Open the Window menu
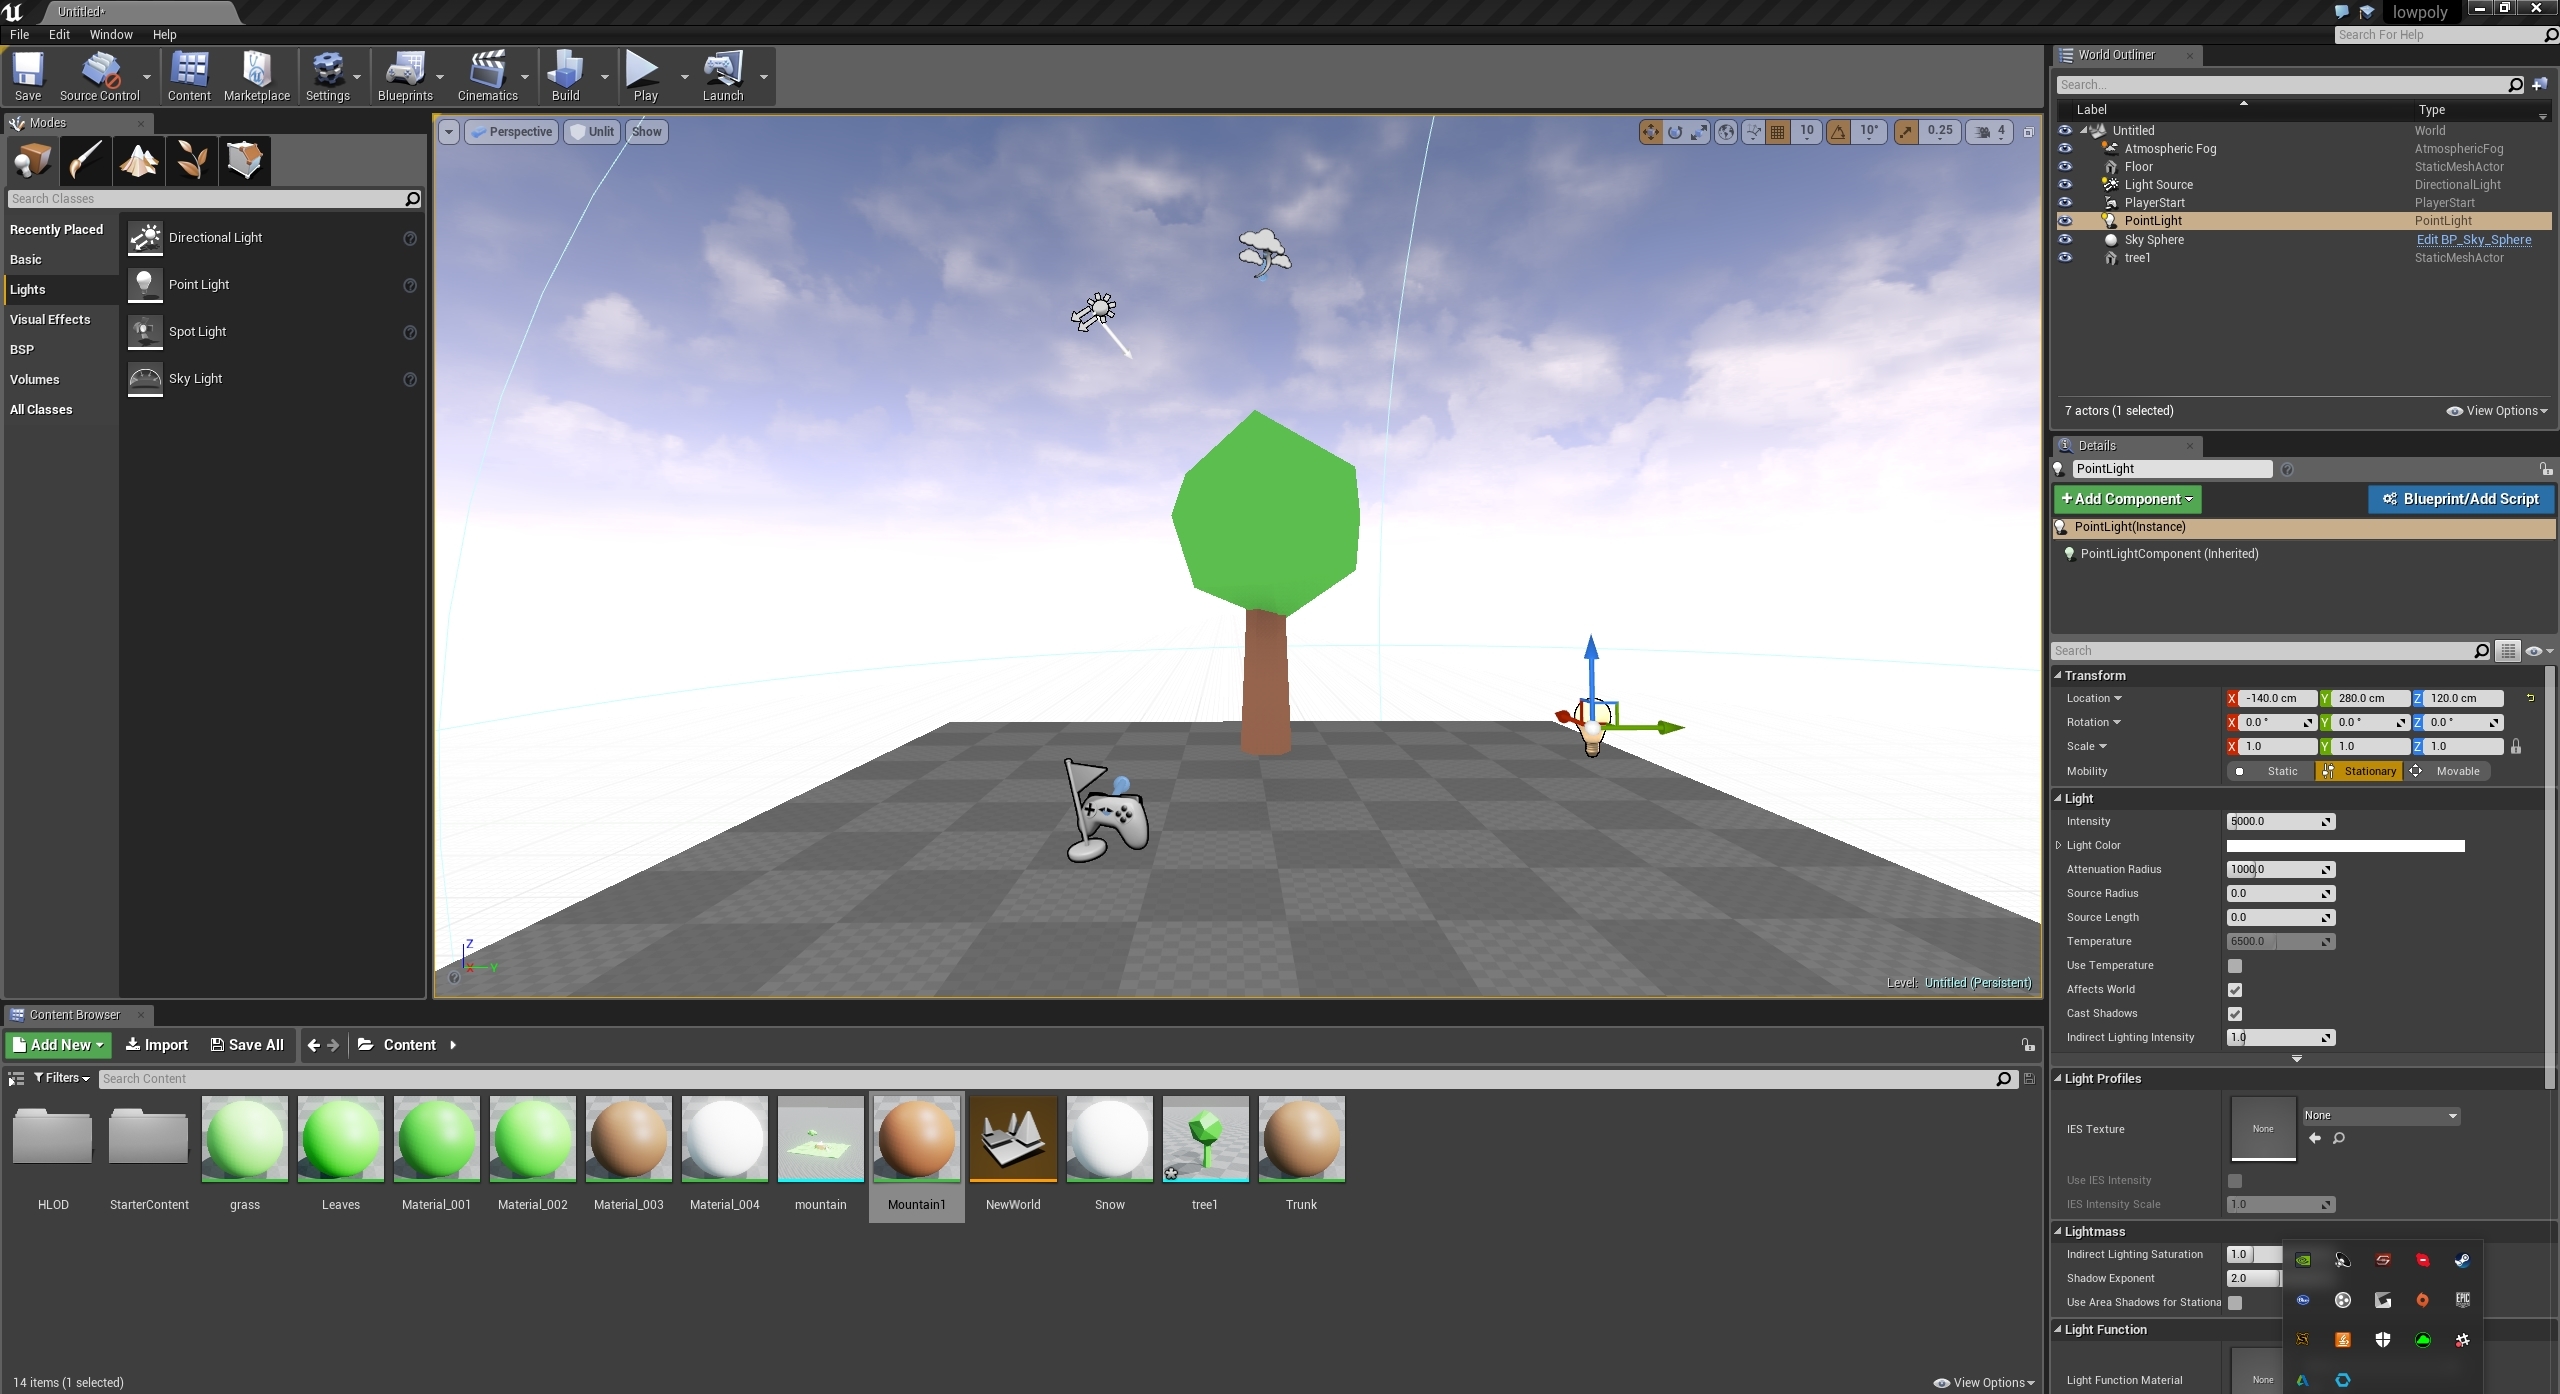Viewport: 2560px width, 1394px height. (x=110, y=34)
